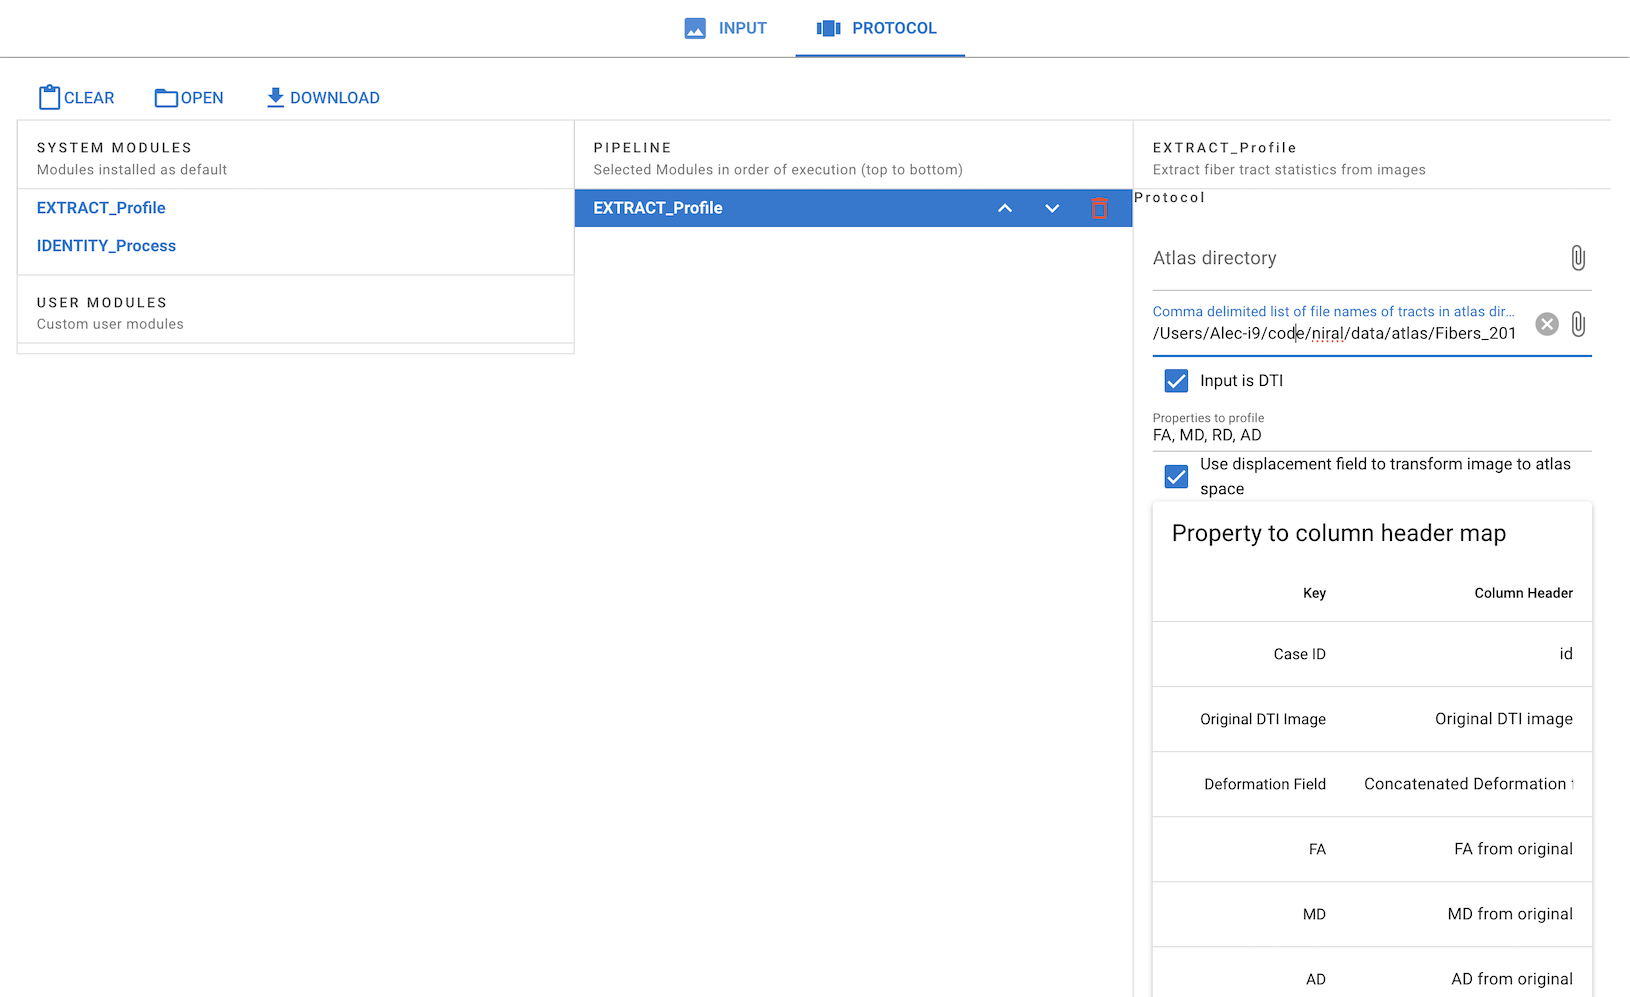The image size is (1630, 997).
Task: Click the CLEAR button
Action: [x=77, y=98]
